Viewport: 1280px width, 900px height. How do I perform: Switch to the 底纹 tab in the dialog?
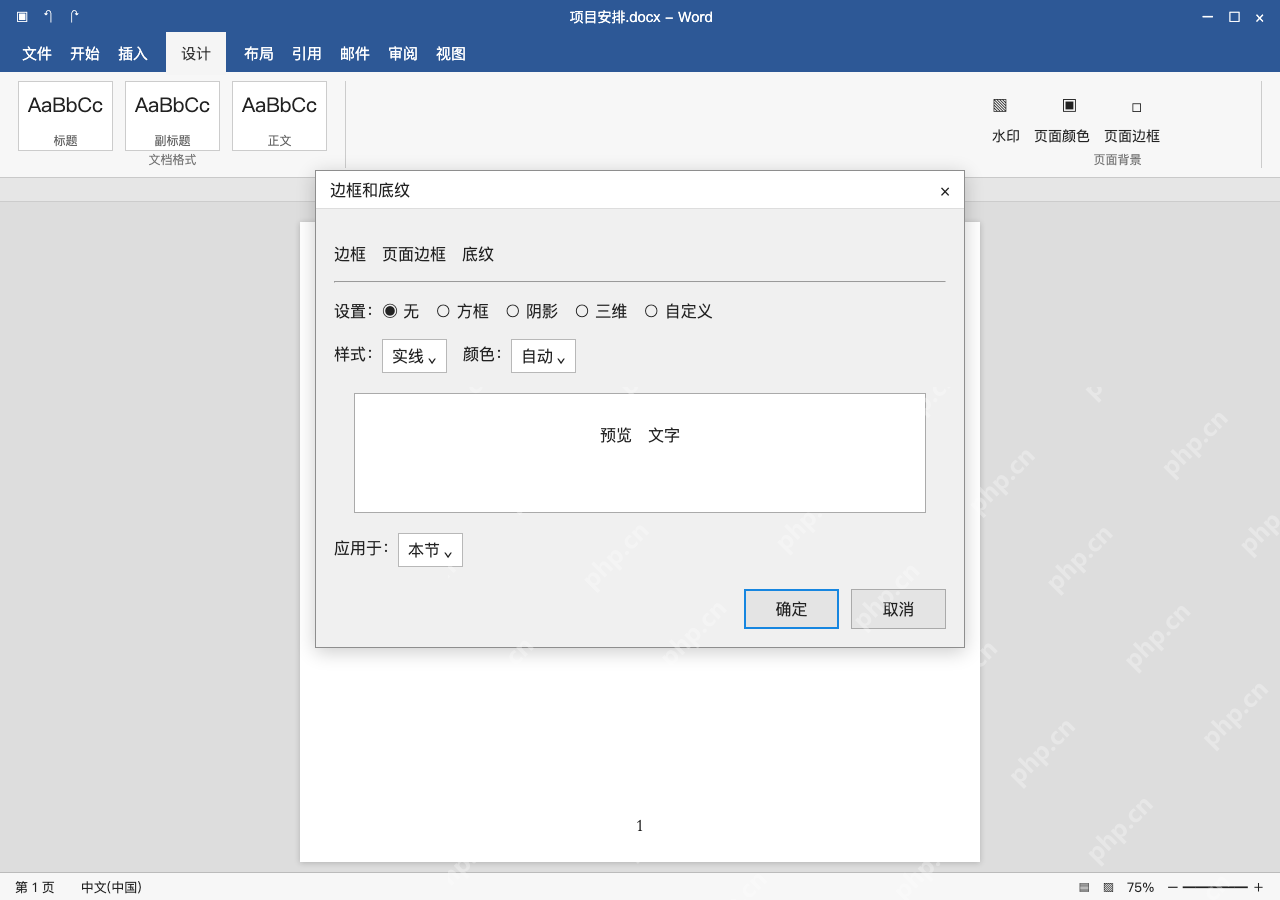tap(478, 254)
